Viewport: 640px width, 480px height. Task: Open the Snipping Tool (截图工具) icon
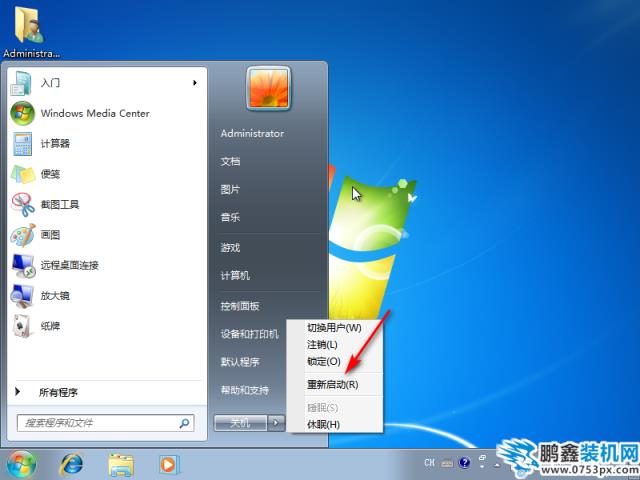click(23, 204)
